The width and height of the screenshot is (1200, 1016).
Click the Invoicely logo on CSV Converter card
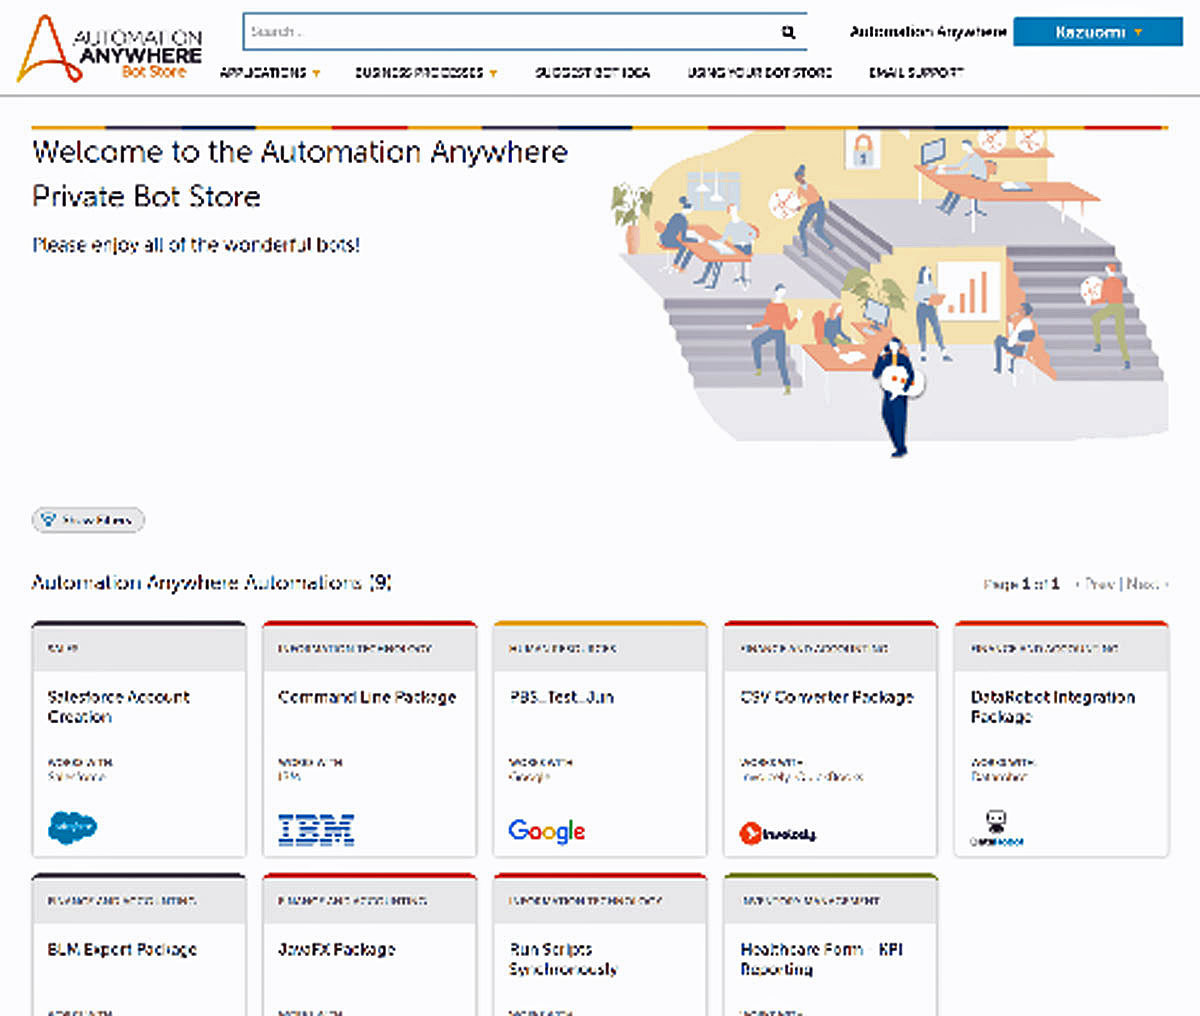777,833
